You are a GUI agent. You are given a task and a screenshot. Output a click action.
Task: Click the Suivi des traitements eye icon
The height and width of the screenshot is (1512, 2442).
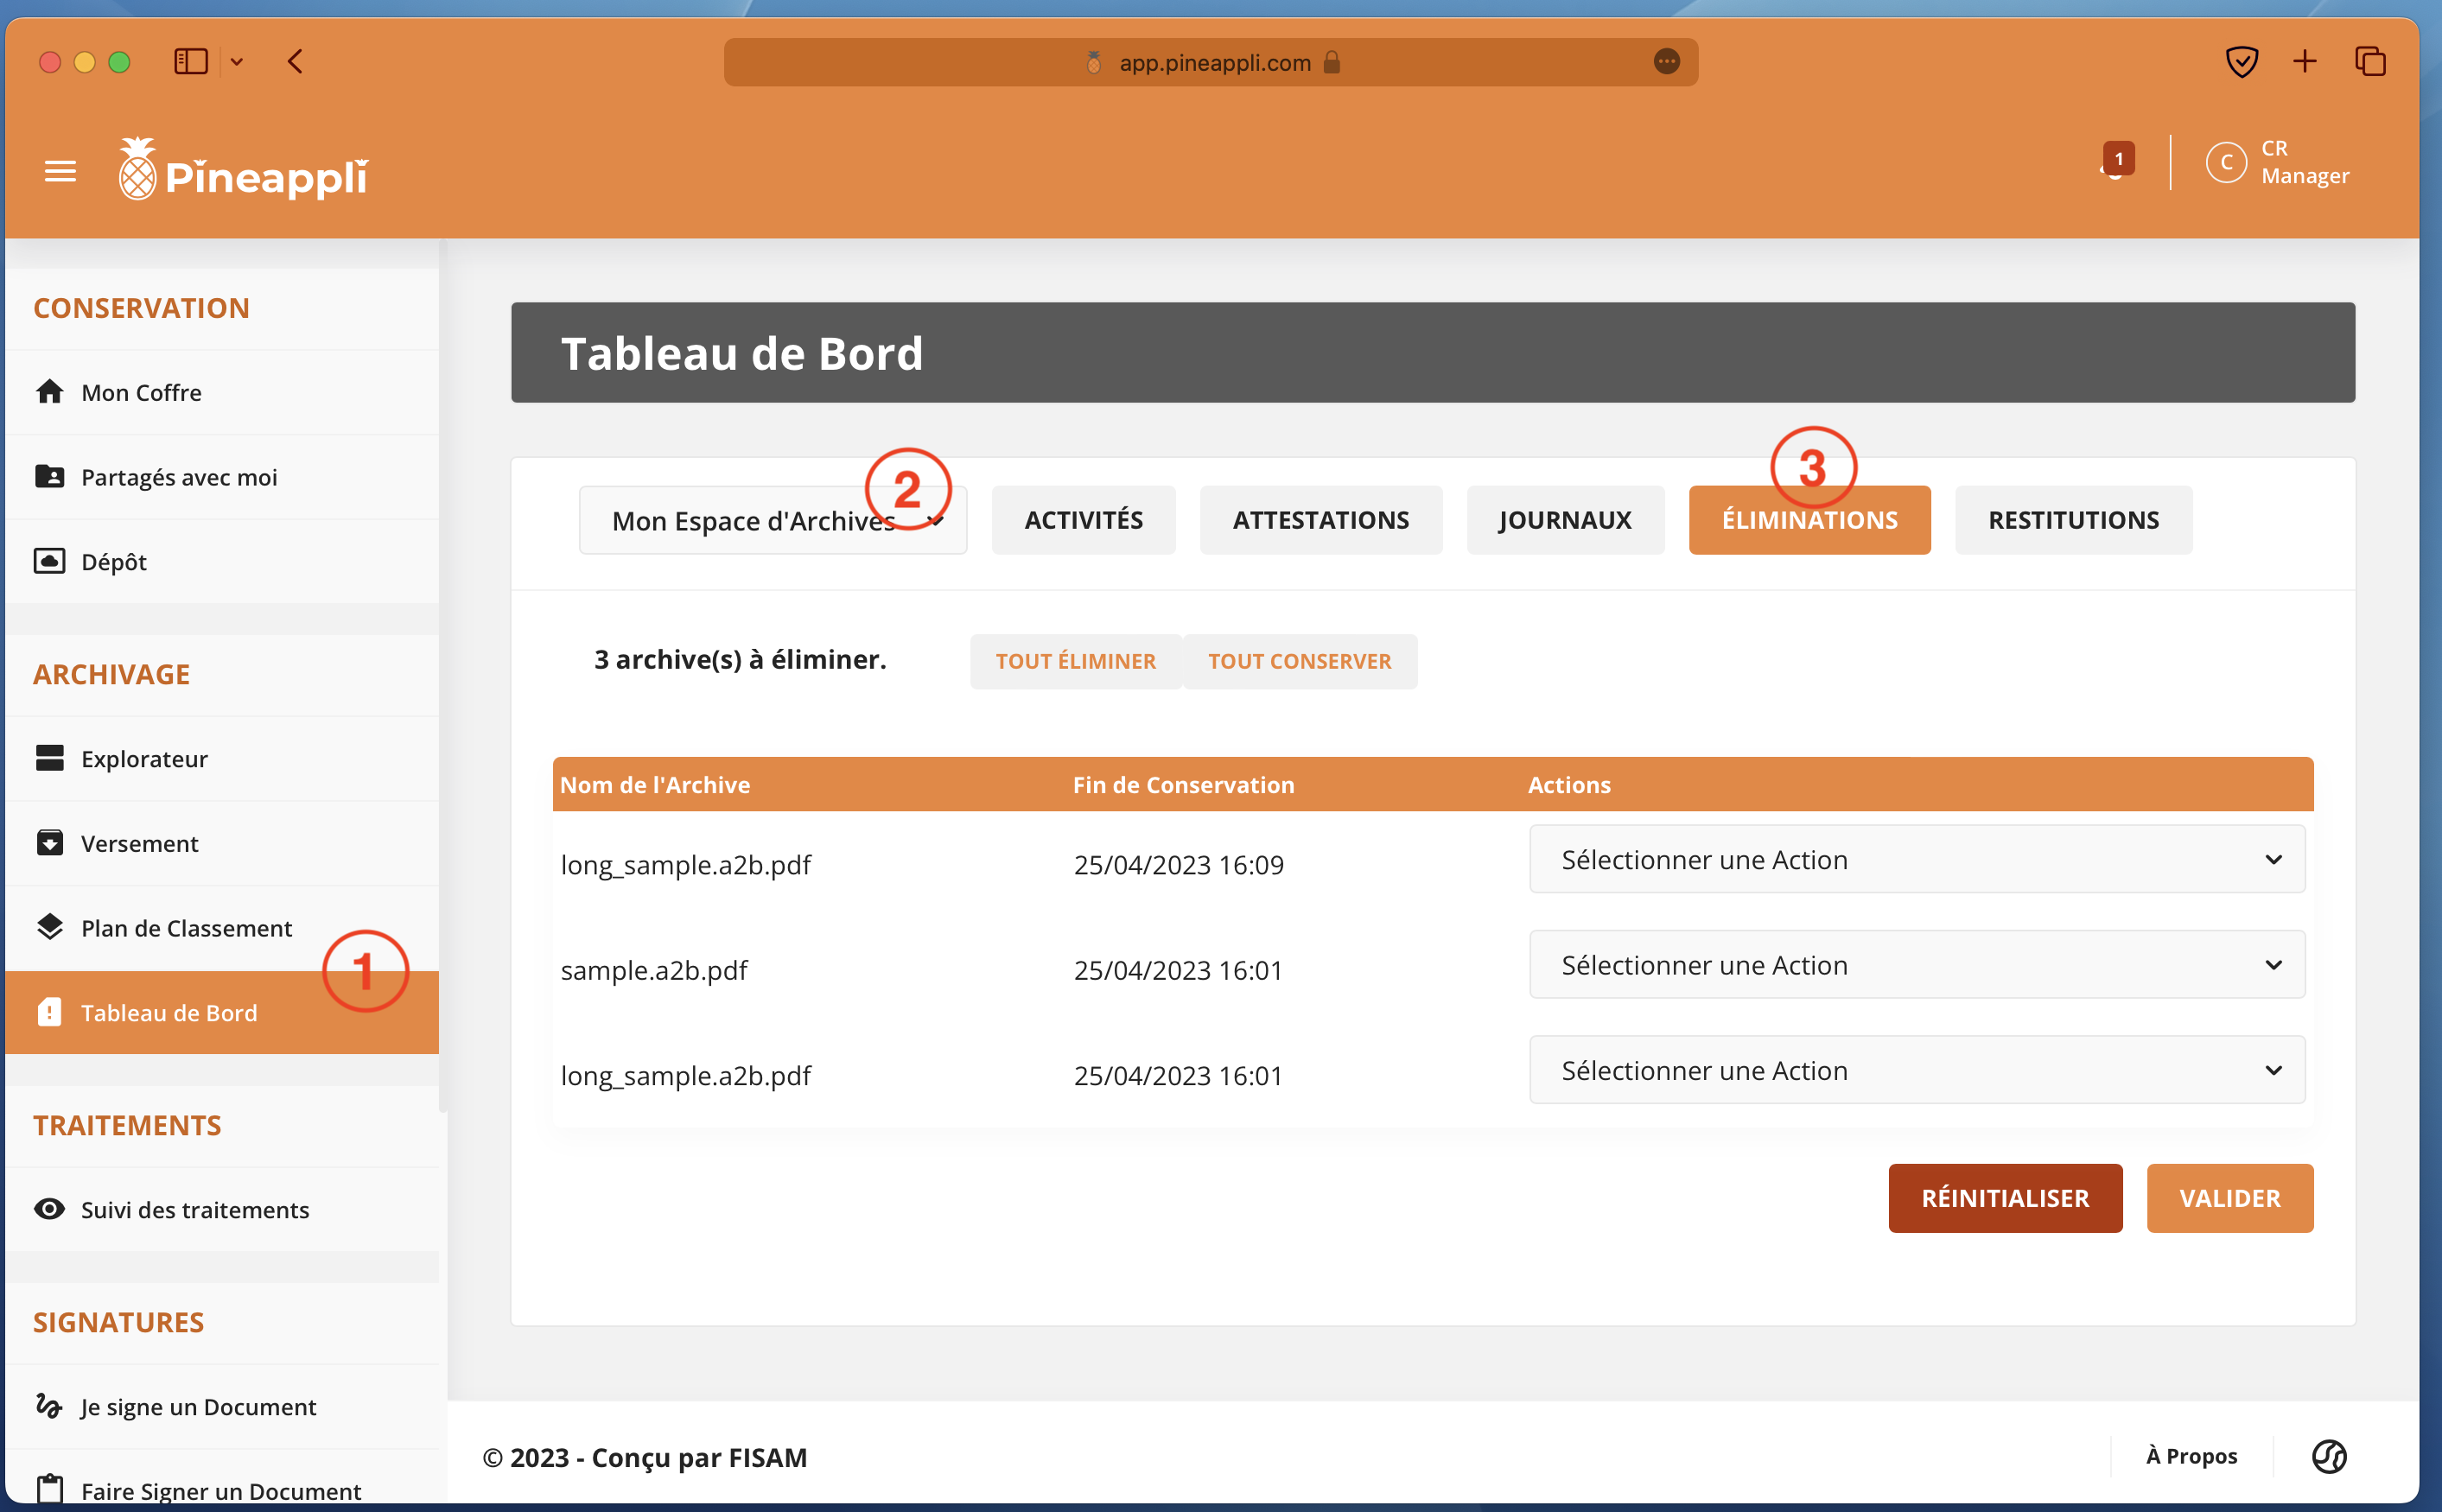pyautogui.click(x=49, y=1209)
